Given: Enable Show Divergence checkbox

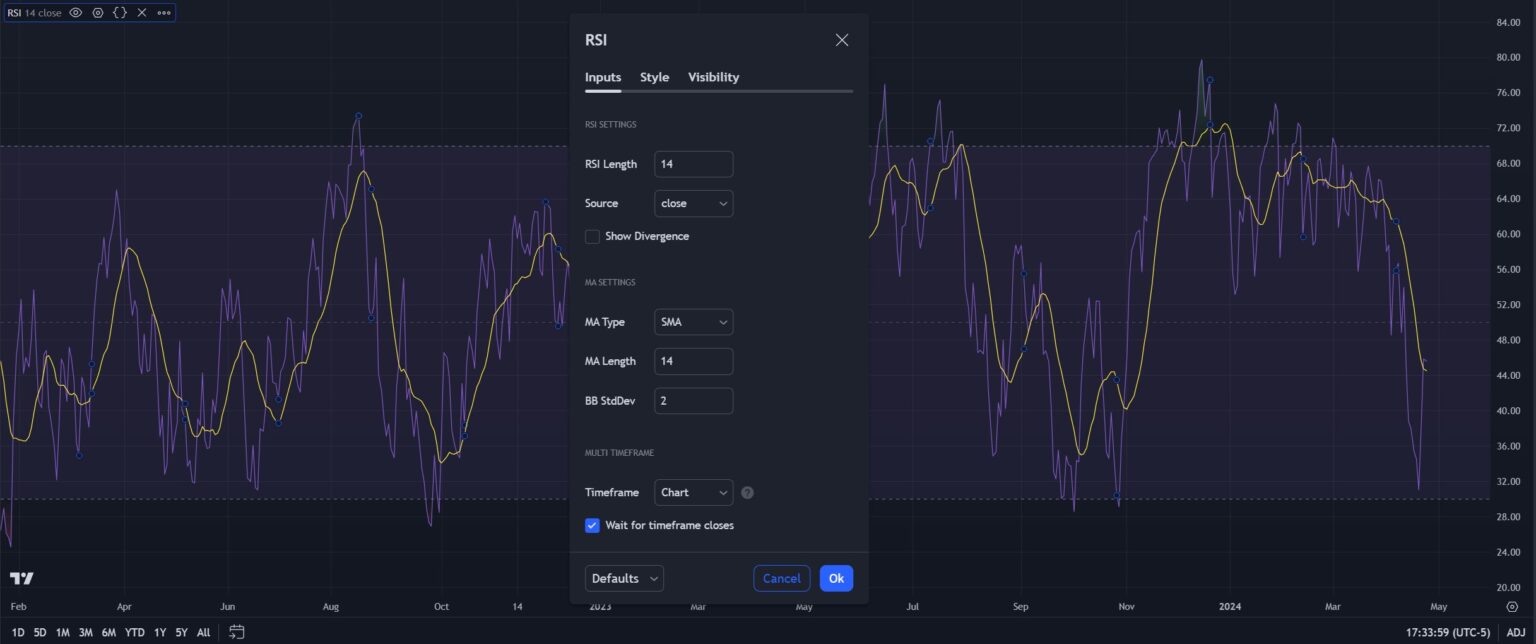Looking at the screenshot, I should tap(592, 236).
